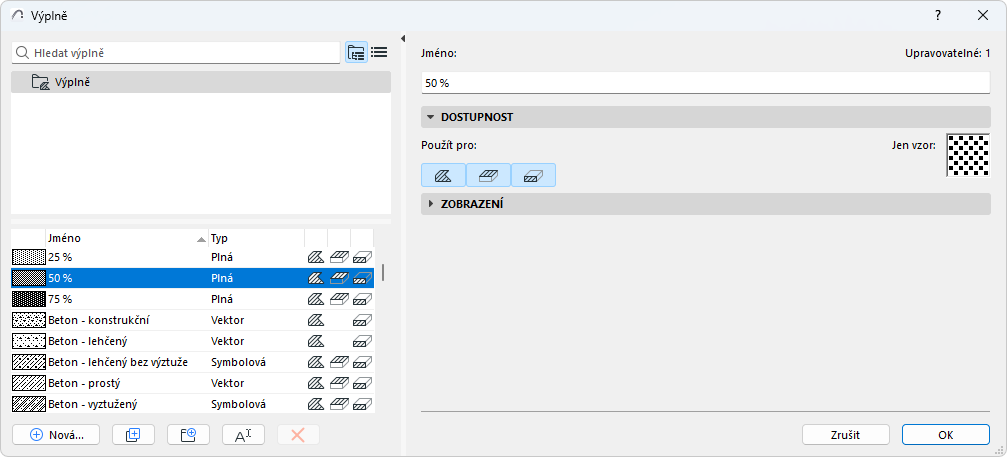Switch to flat list view

coord(379,53)
